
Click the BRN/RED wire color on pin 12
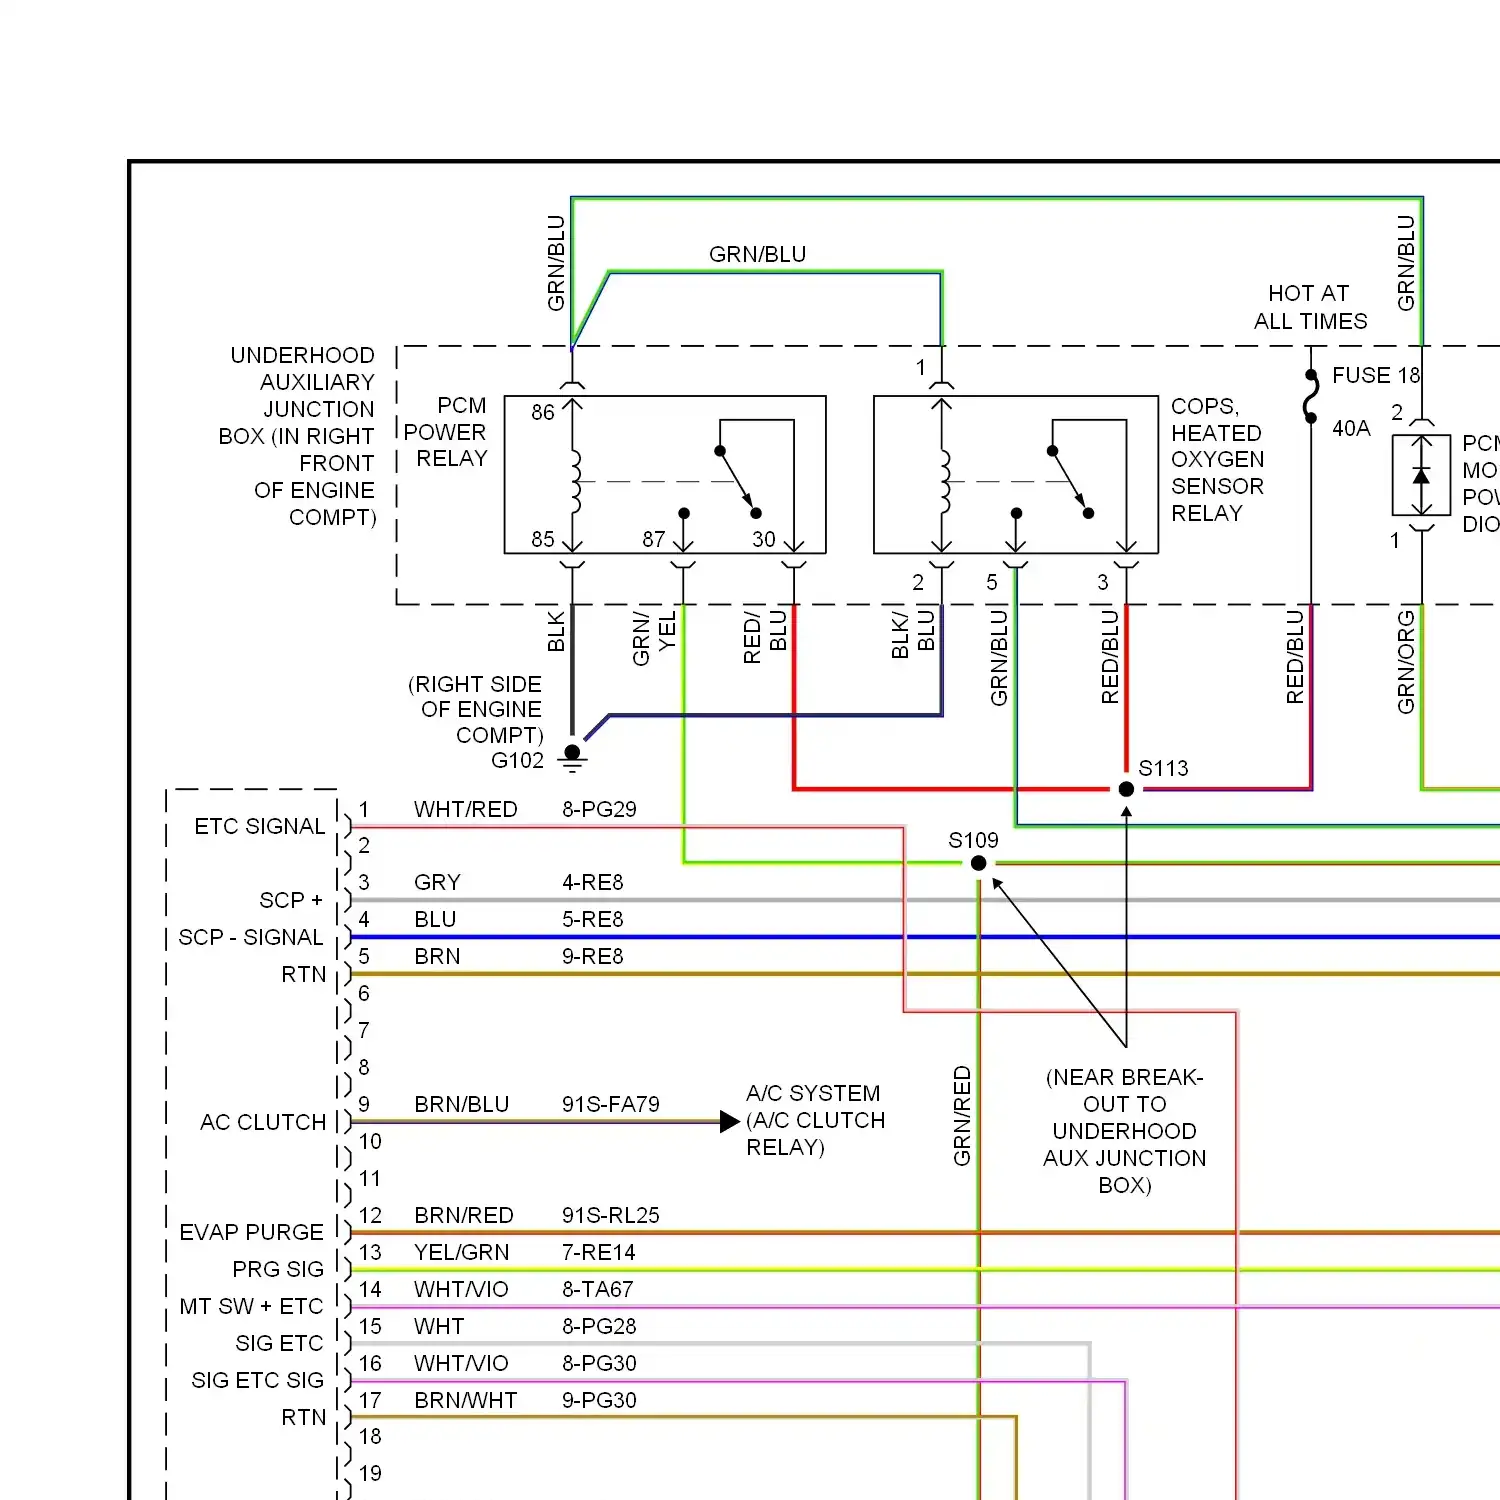coord(464,1215)
